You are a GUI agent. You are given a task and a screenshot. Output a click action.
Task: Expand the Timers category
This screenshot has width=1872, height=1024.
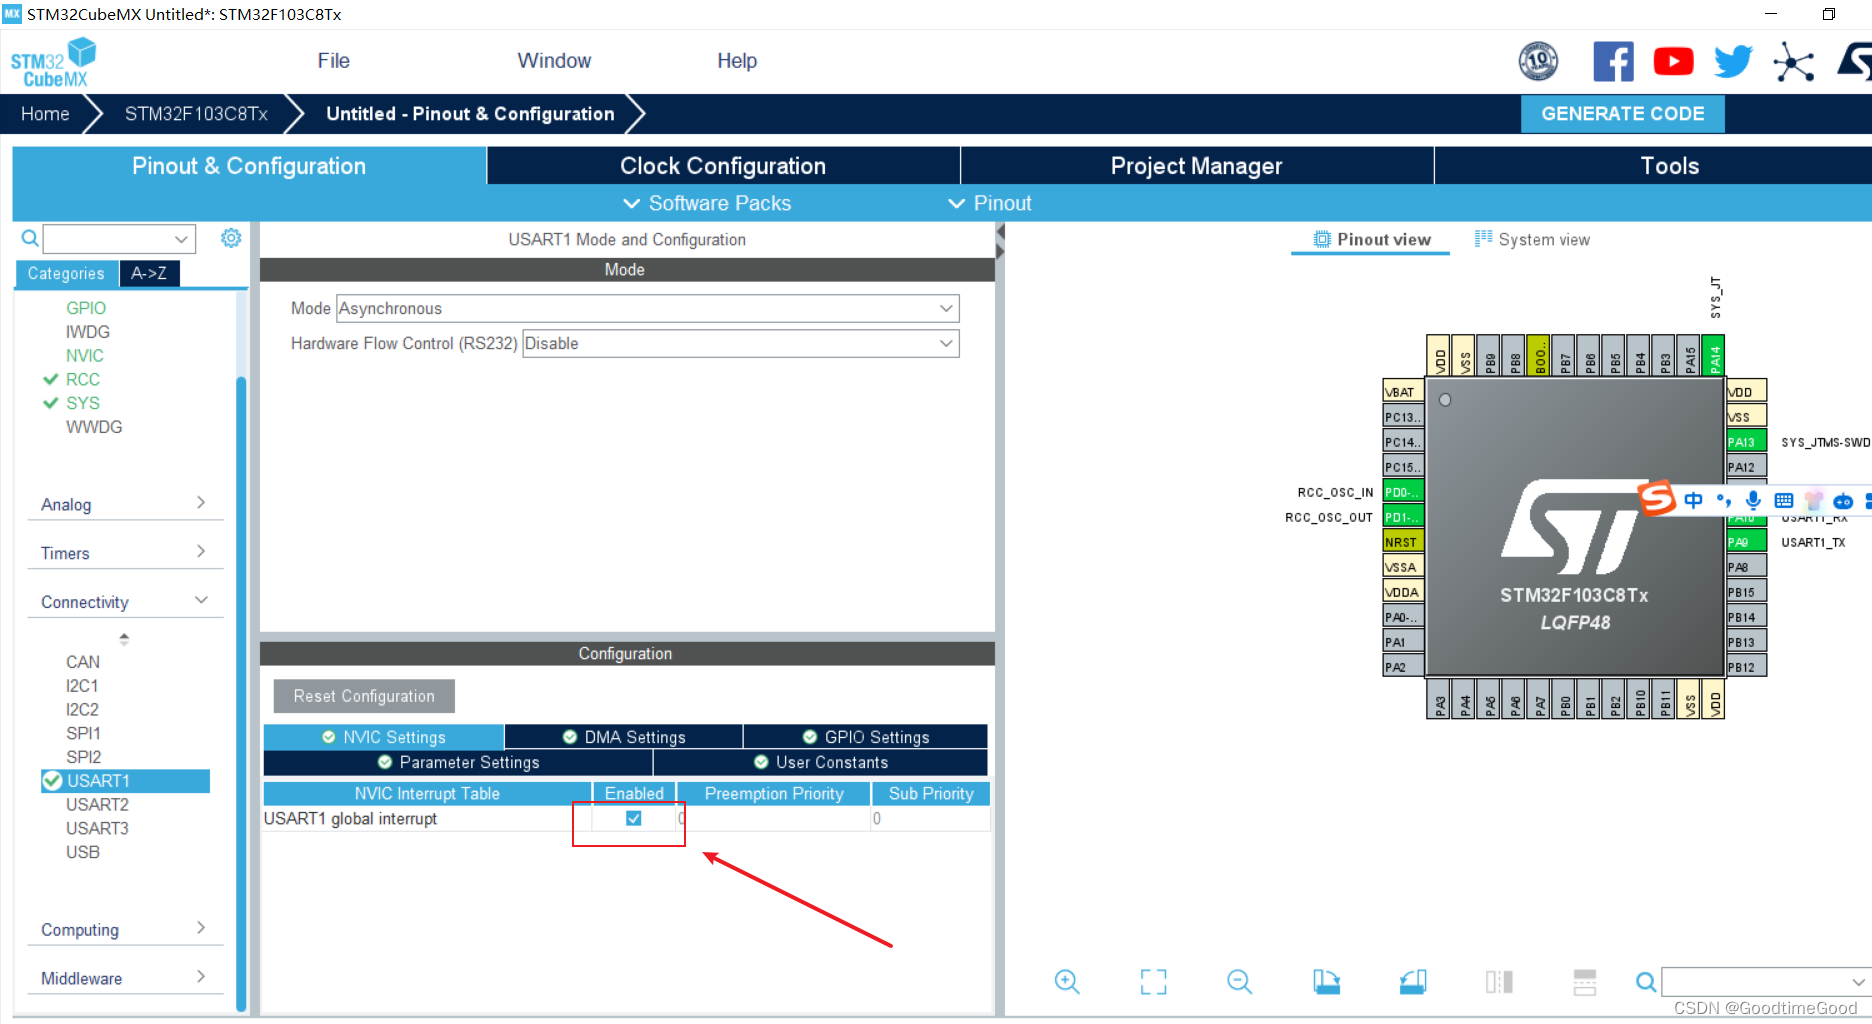coord(123,553)
